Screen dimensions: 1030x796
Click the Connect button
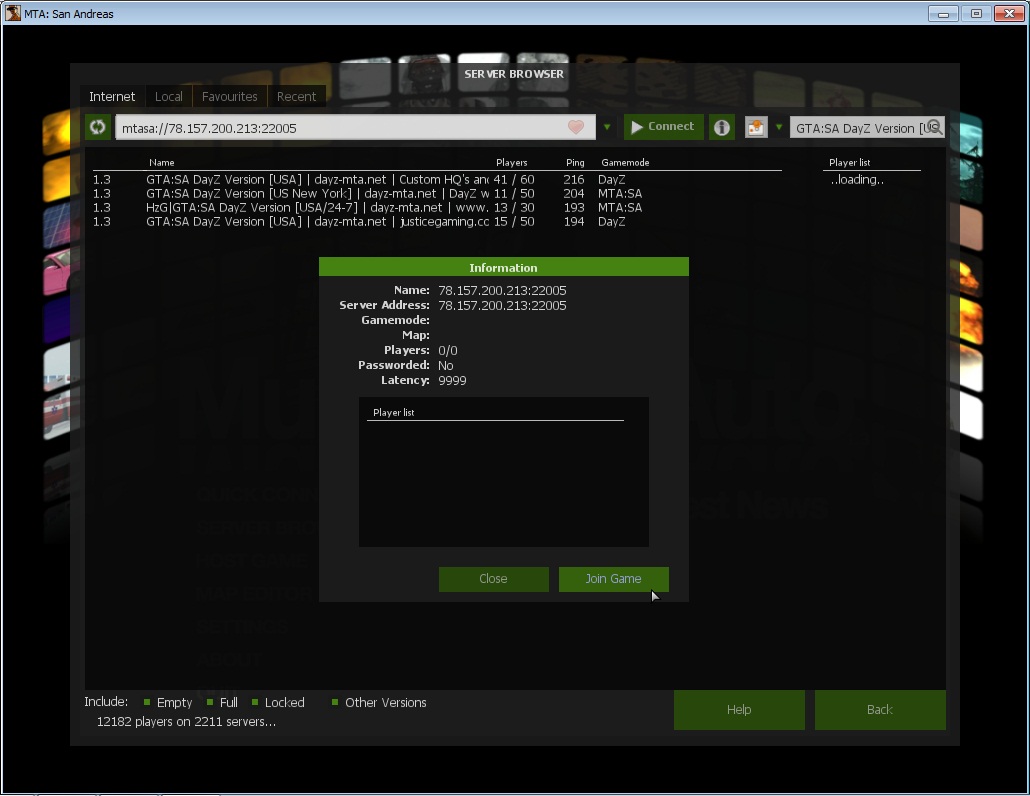[x=663, y=127]
